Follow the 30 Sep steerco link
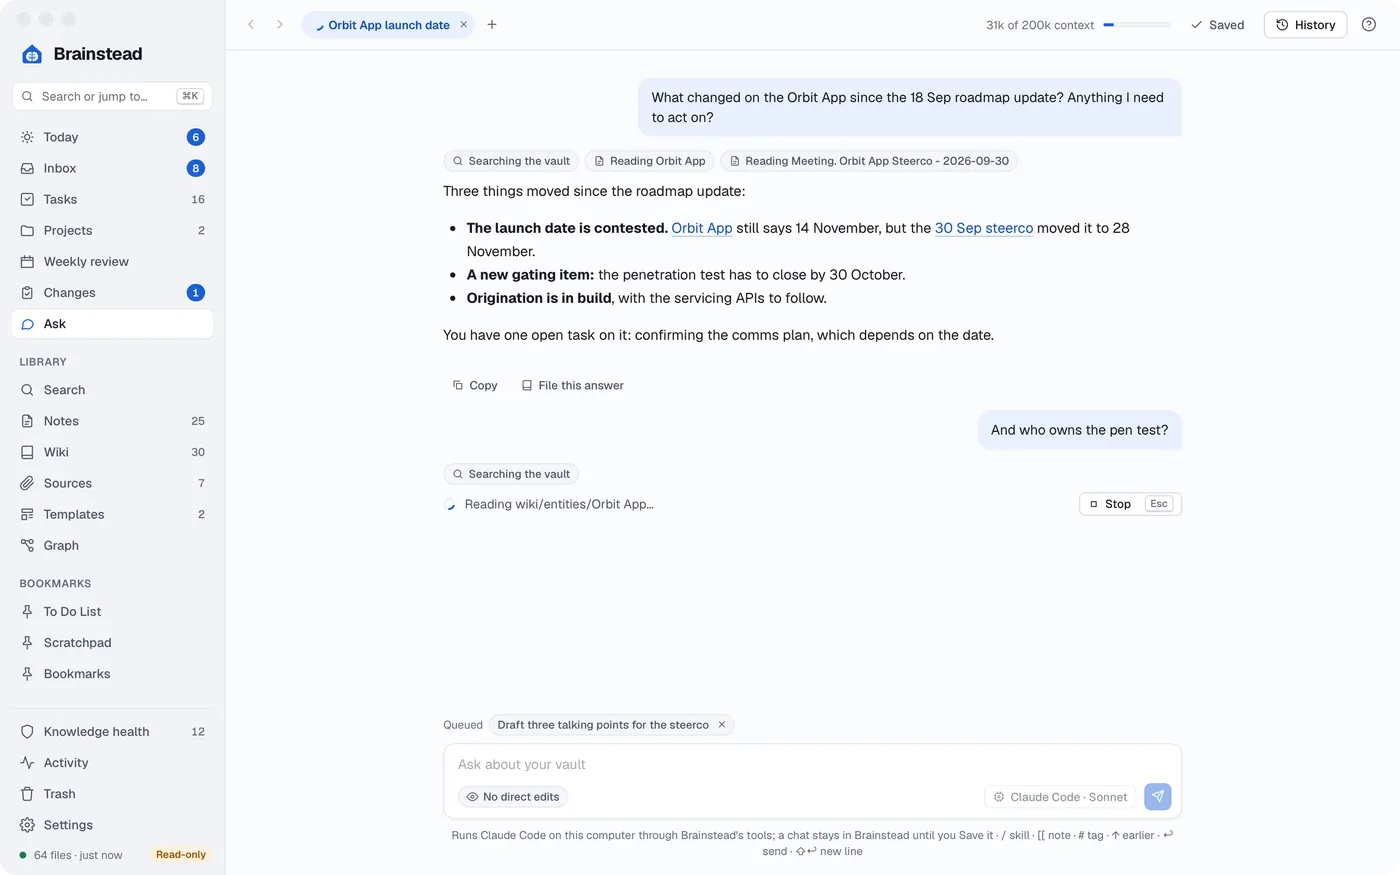Viewport: 1400px width, 875px height. (984, 228)
